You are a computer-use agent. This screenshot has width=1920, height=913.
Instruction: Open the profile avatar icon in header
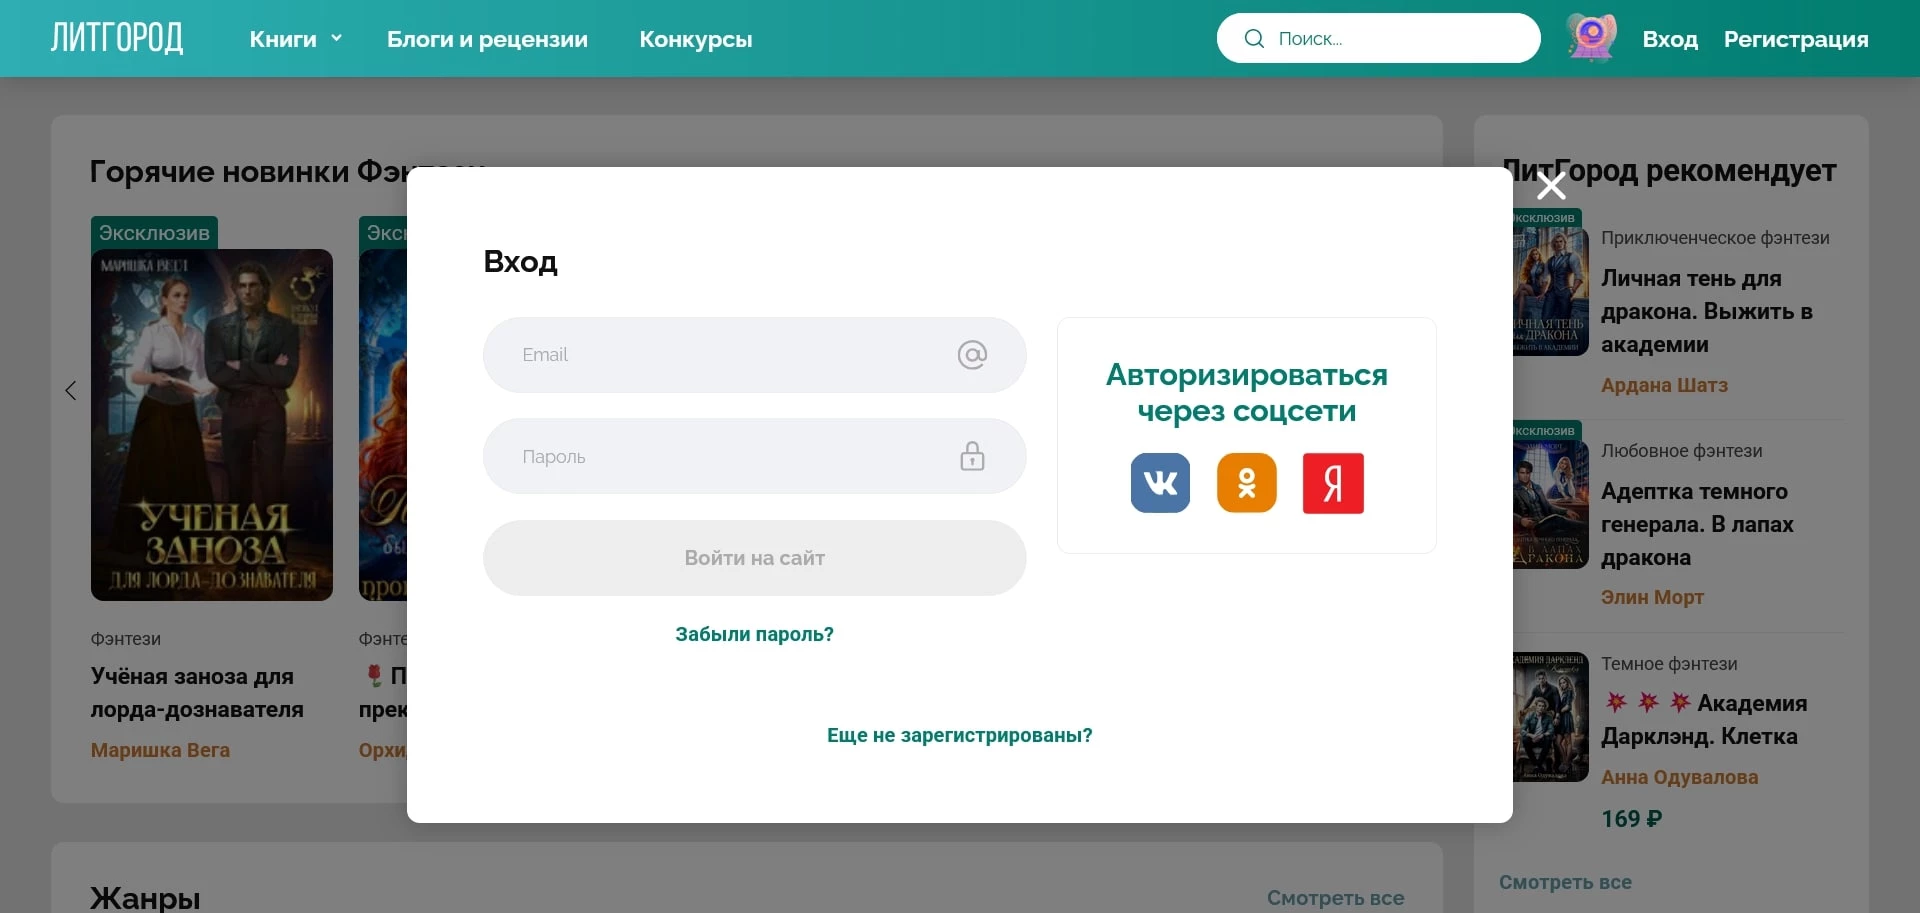(x=1590, y=37)
